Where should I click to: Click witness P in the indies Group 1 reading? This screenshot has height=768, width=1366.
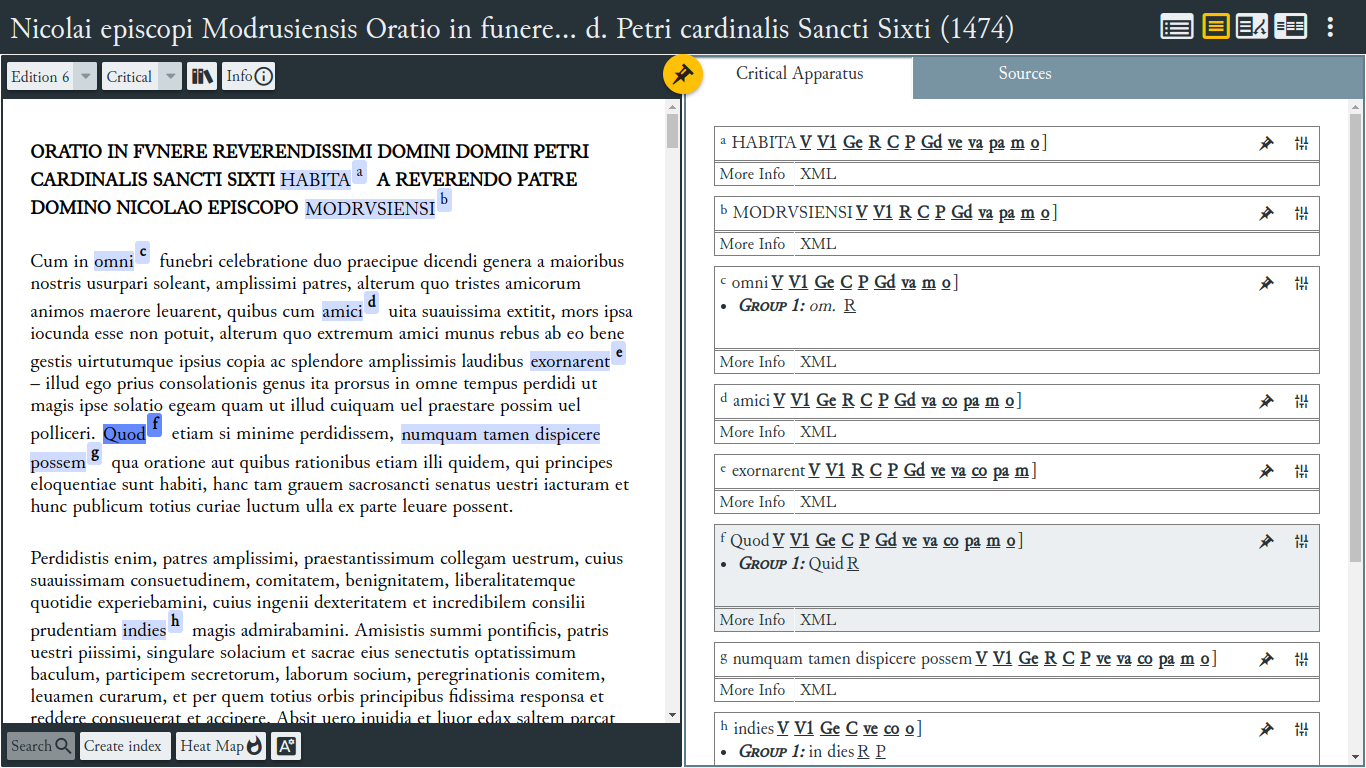(881, 752)
